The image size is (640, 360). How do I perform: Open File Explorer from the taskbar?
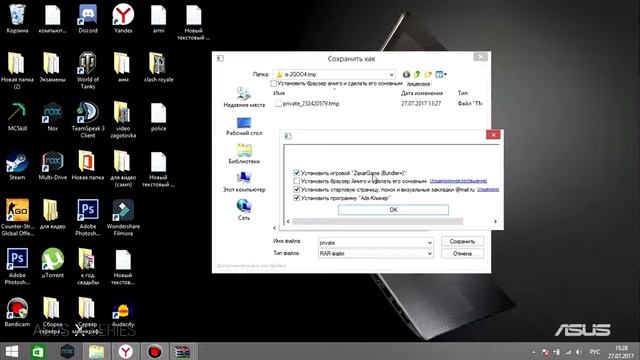coord(96,351)
